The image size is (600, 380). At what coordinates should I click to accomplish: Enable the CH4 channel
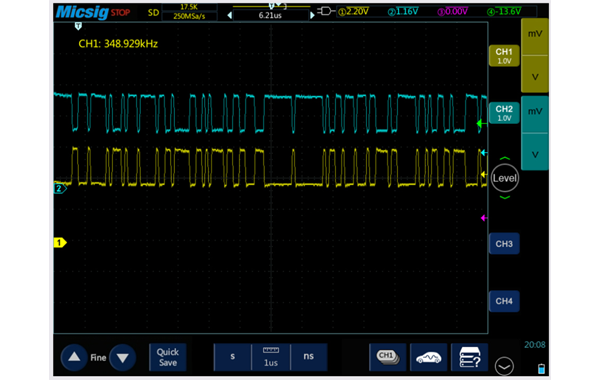coord(504,301)
